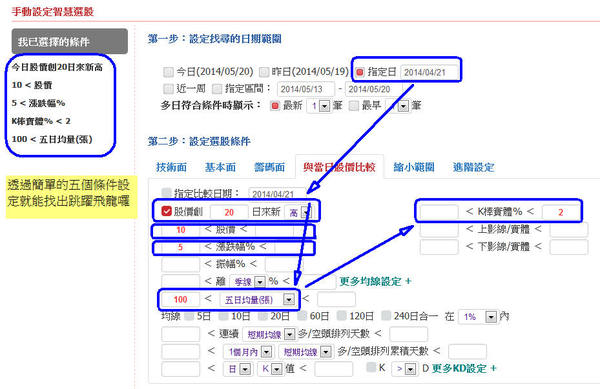Switch to the 技術面 tab

pyautogui.click(x=171, y=167)
